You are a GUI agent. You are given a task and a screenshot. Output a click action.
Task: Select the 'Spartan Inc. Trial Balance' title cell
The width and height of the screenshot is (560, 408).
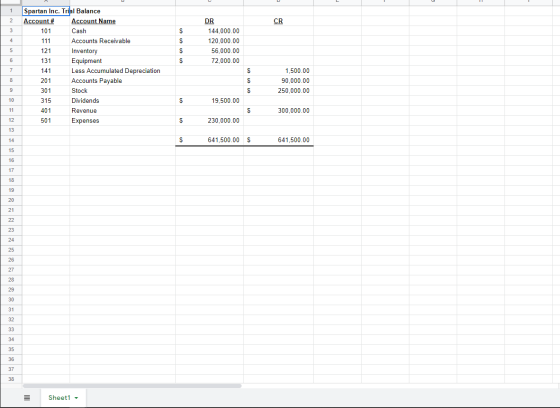click(46, 11)
